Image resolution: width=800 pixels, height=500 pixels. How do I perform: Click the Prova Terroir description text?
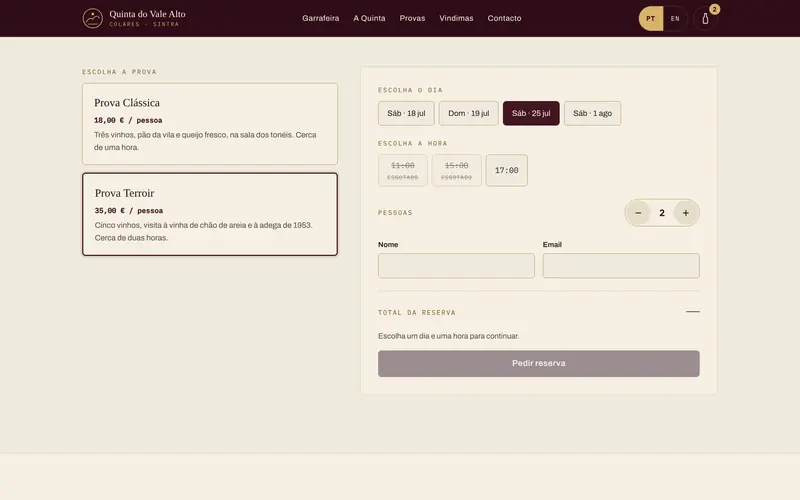(204, 232)
